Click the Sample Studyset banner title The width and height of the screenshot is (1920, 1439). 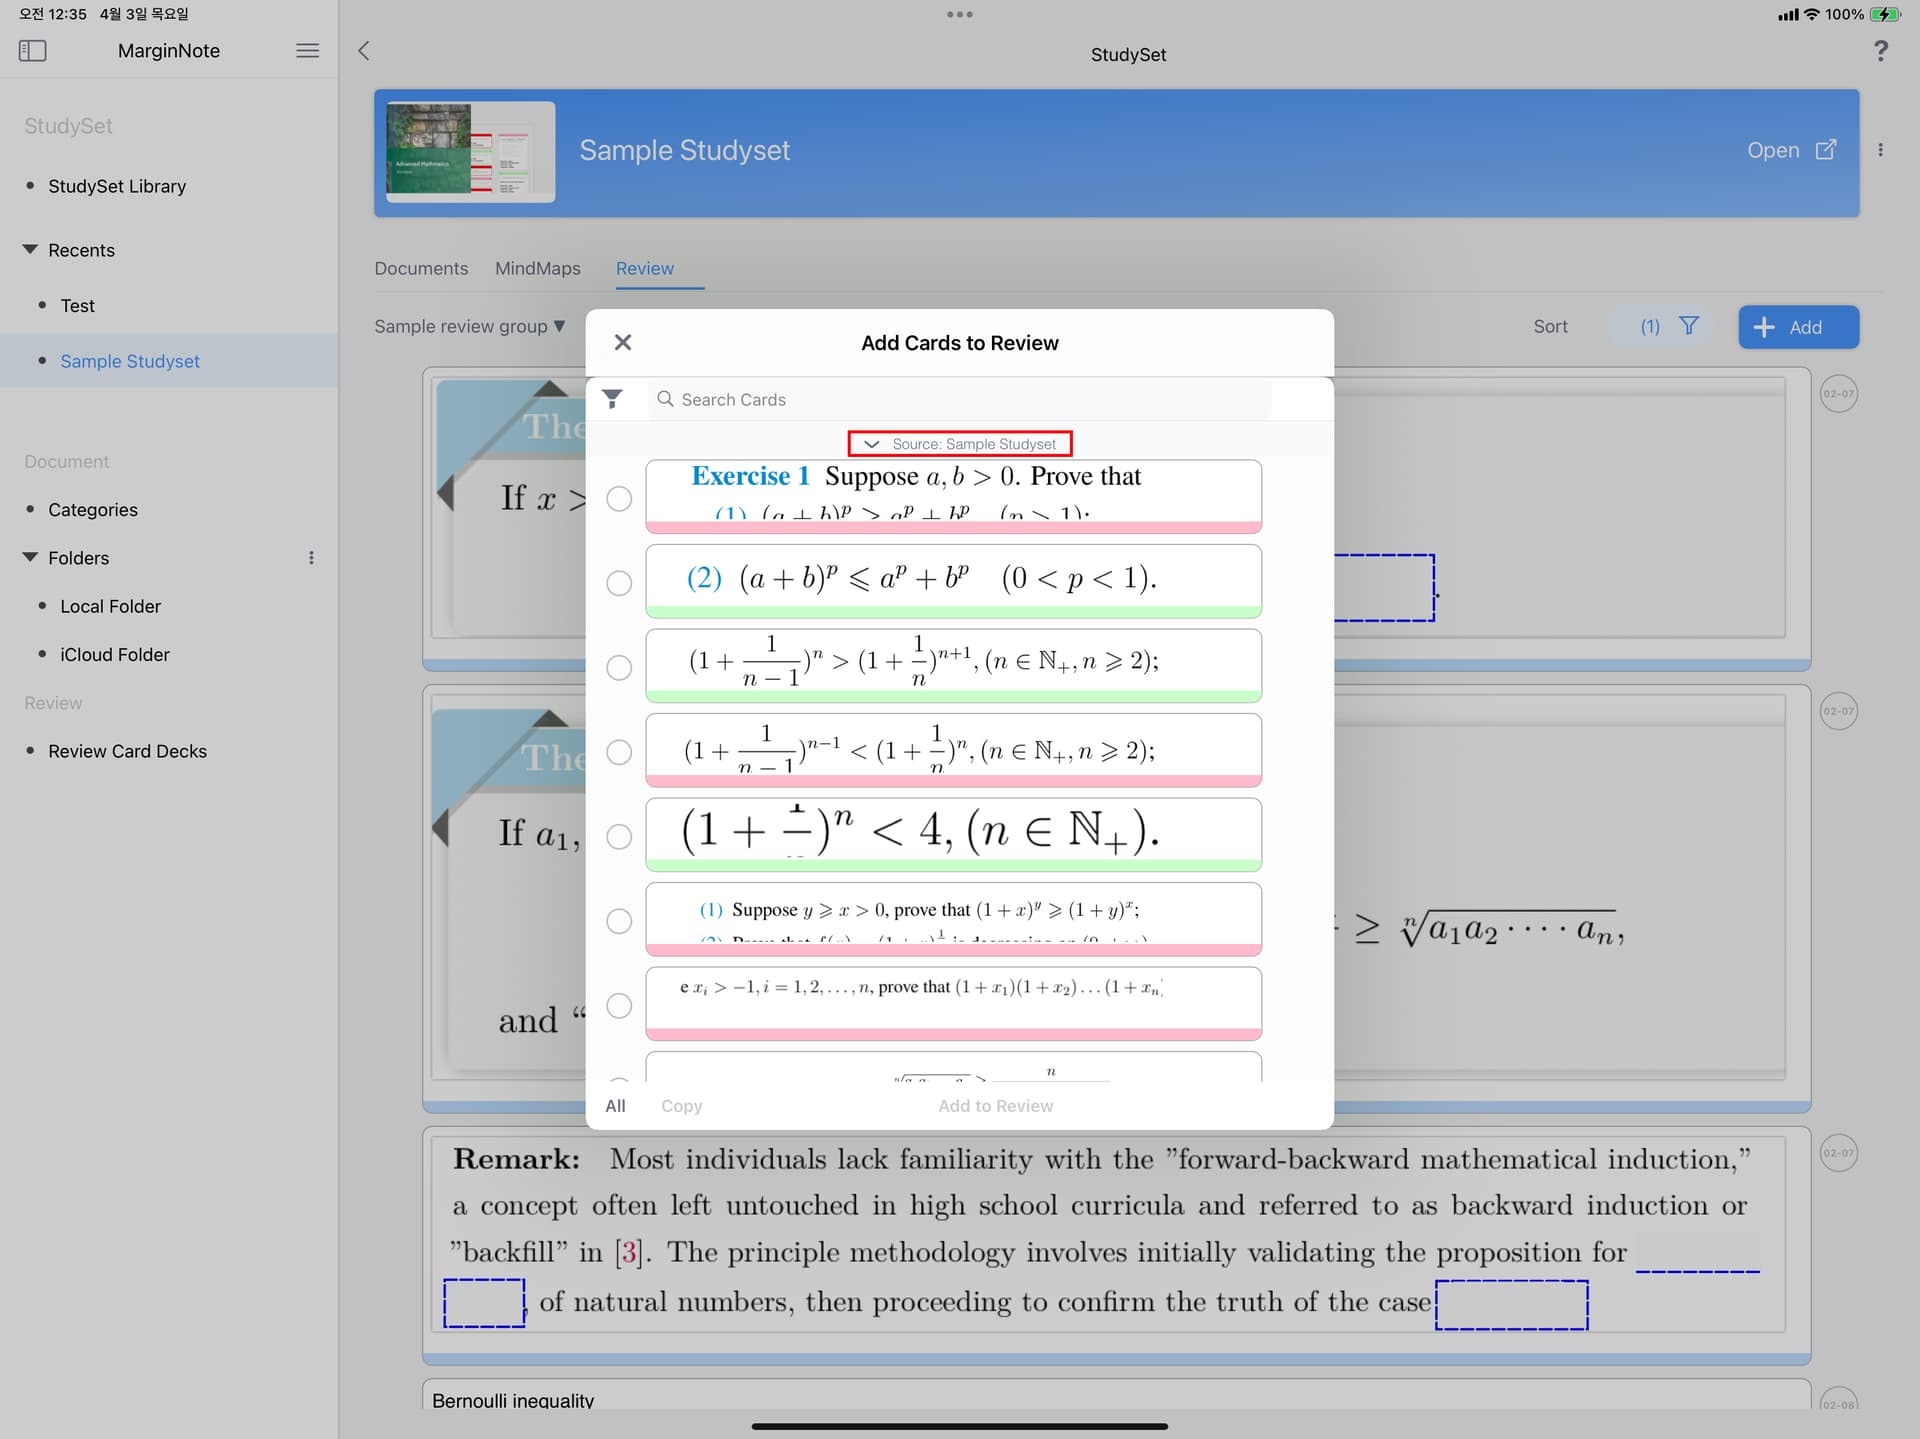(x=684, y=150)
